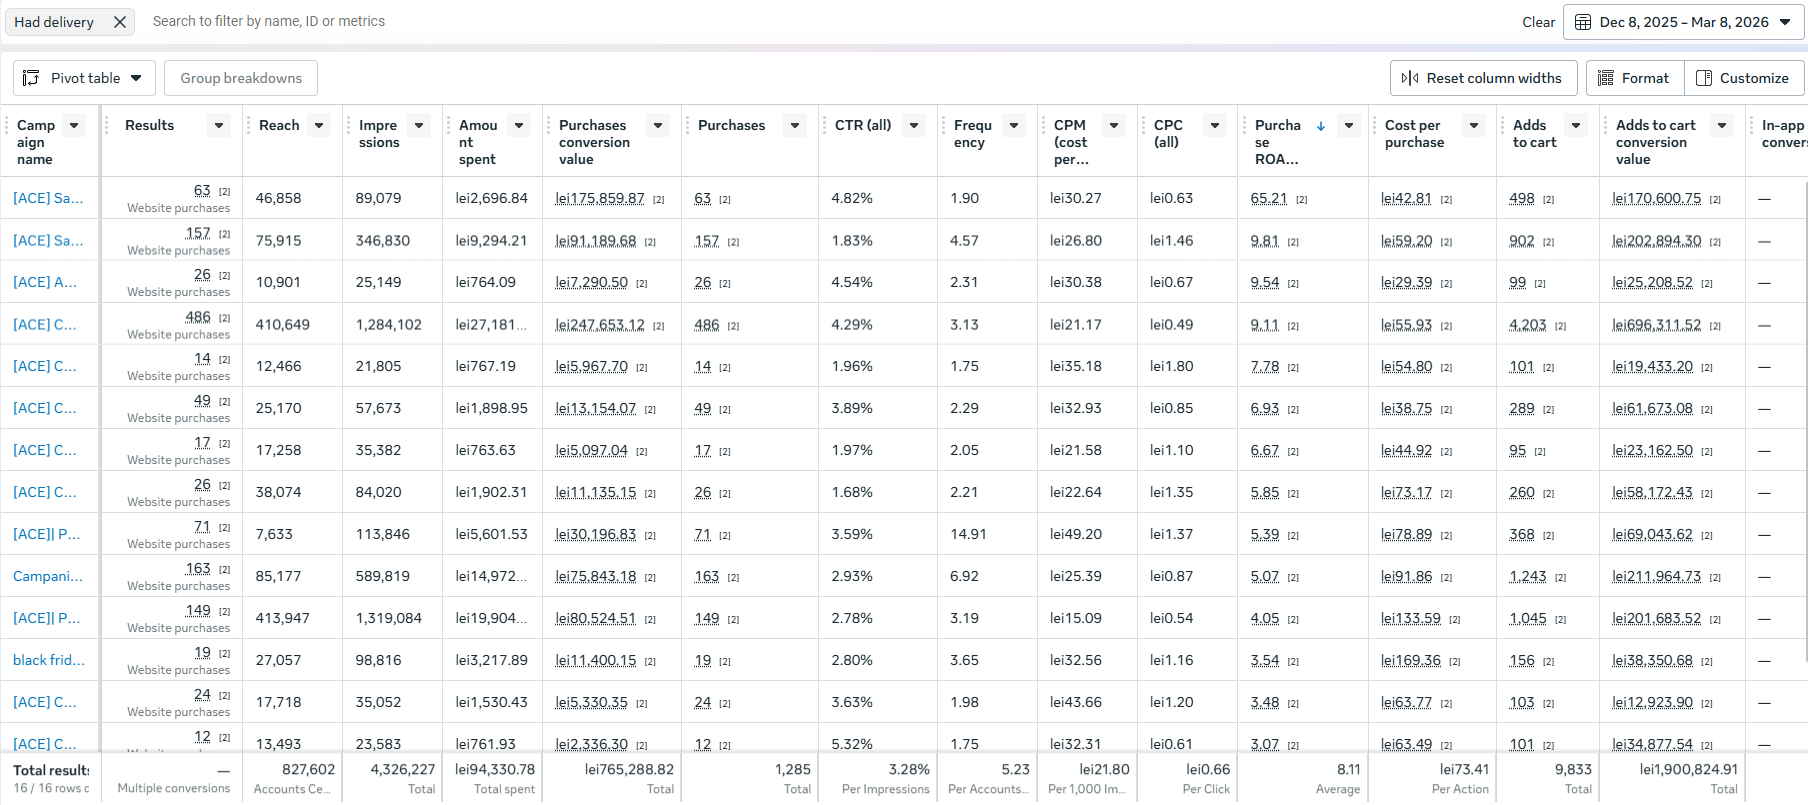Open Campaign name column dropdown arrow

click(74, 125)
